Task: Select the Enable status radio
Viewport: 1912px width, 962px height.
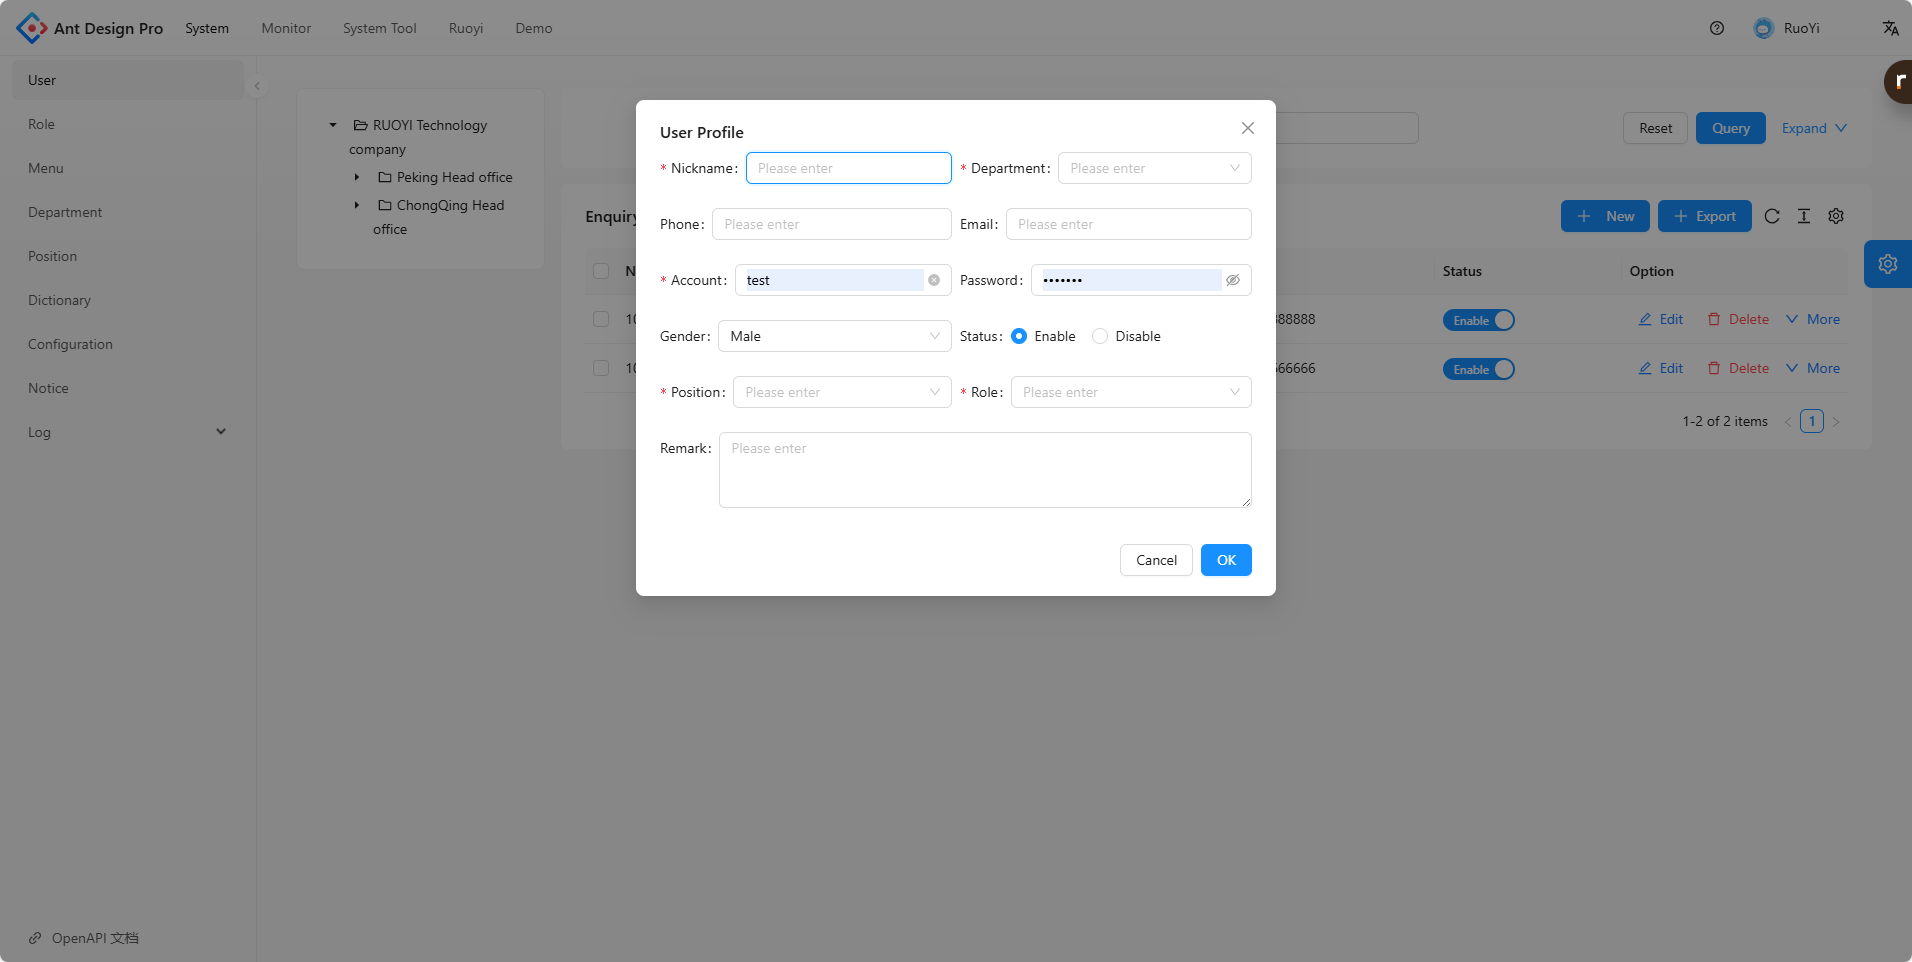Action: pyautogui.click(x=1019, y=336)
